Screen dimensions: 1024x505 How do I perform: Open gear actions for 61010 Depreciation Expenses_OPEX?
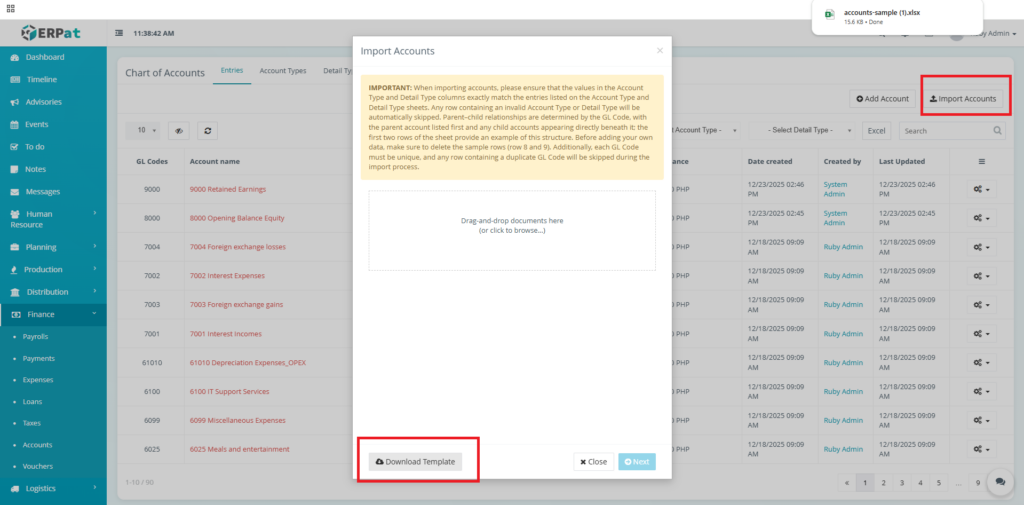coord(982,363)
